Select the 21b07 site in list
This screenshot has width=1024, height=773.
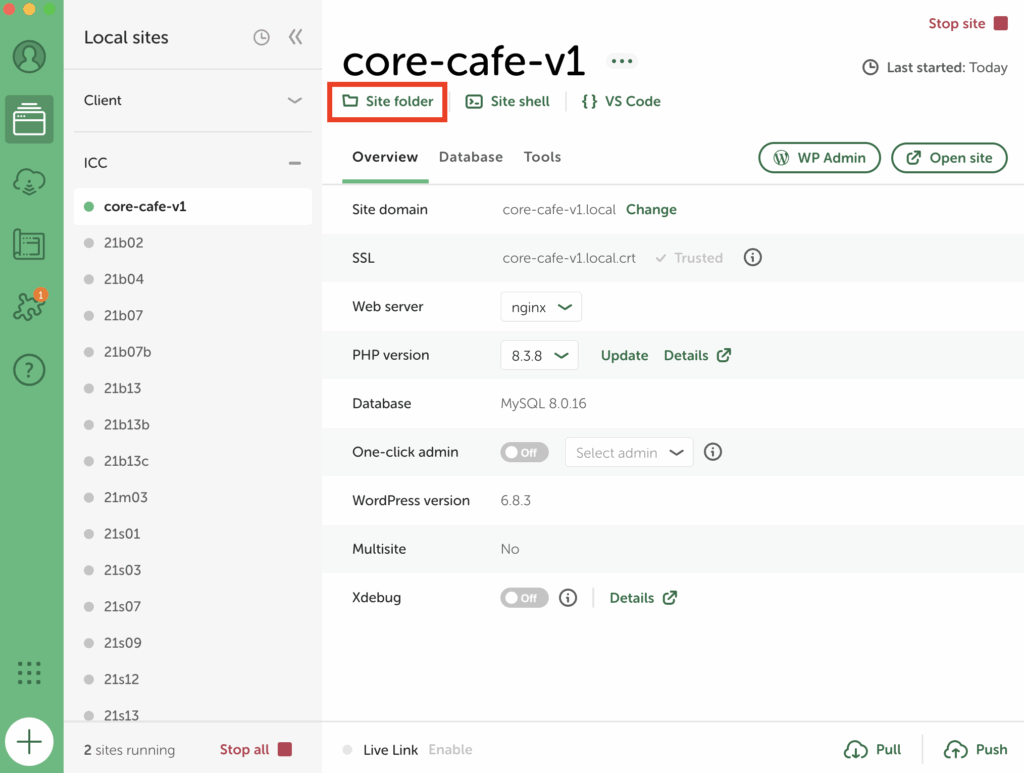[123, 316]
